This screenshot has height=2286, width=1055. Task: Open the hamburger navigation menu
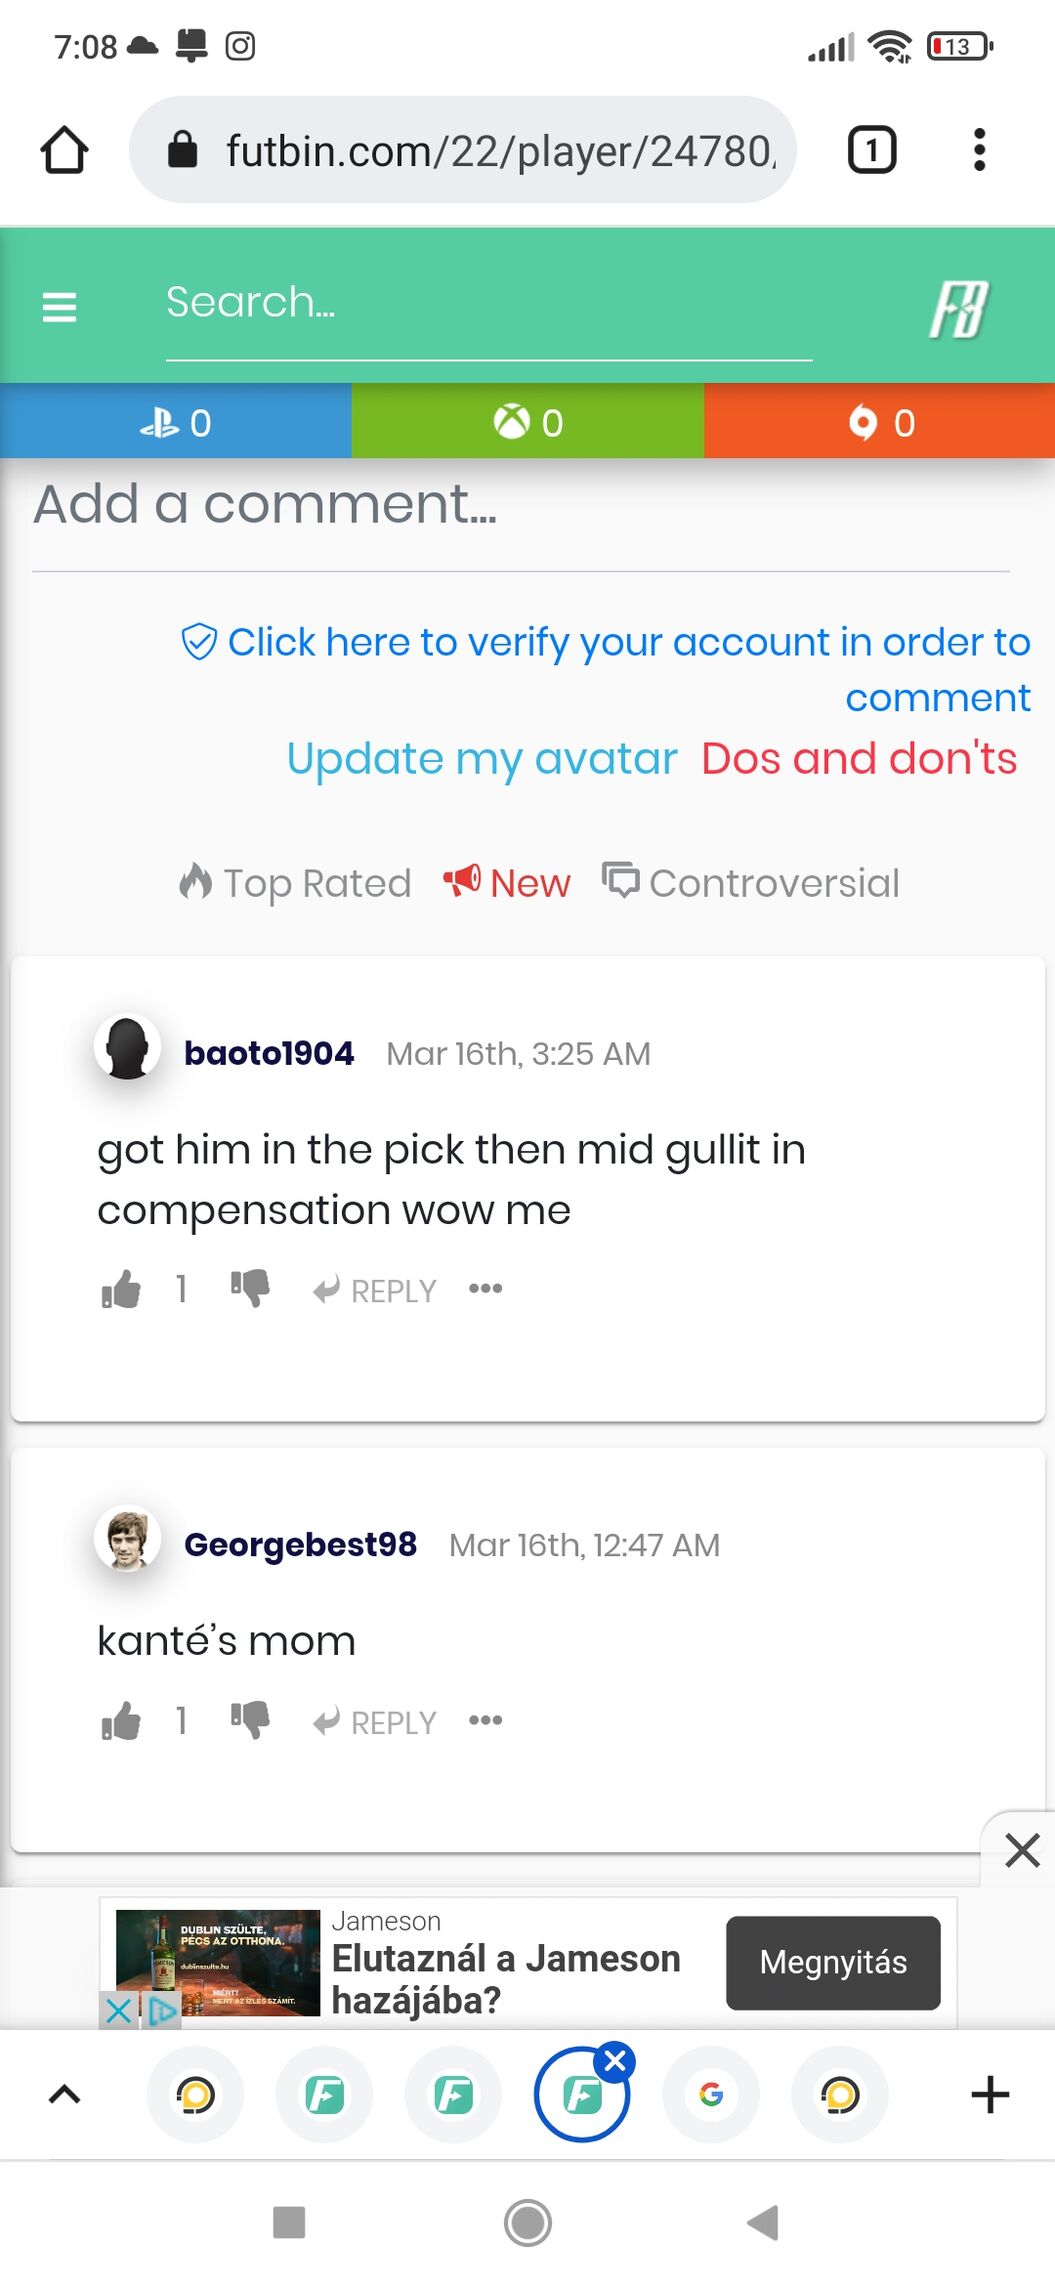59,306
